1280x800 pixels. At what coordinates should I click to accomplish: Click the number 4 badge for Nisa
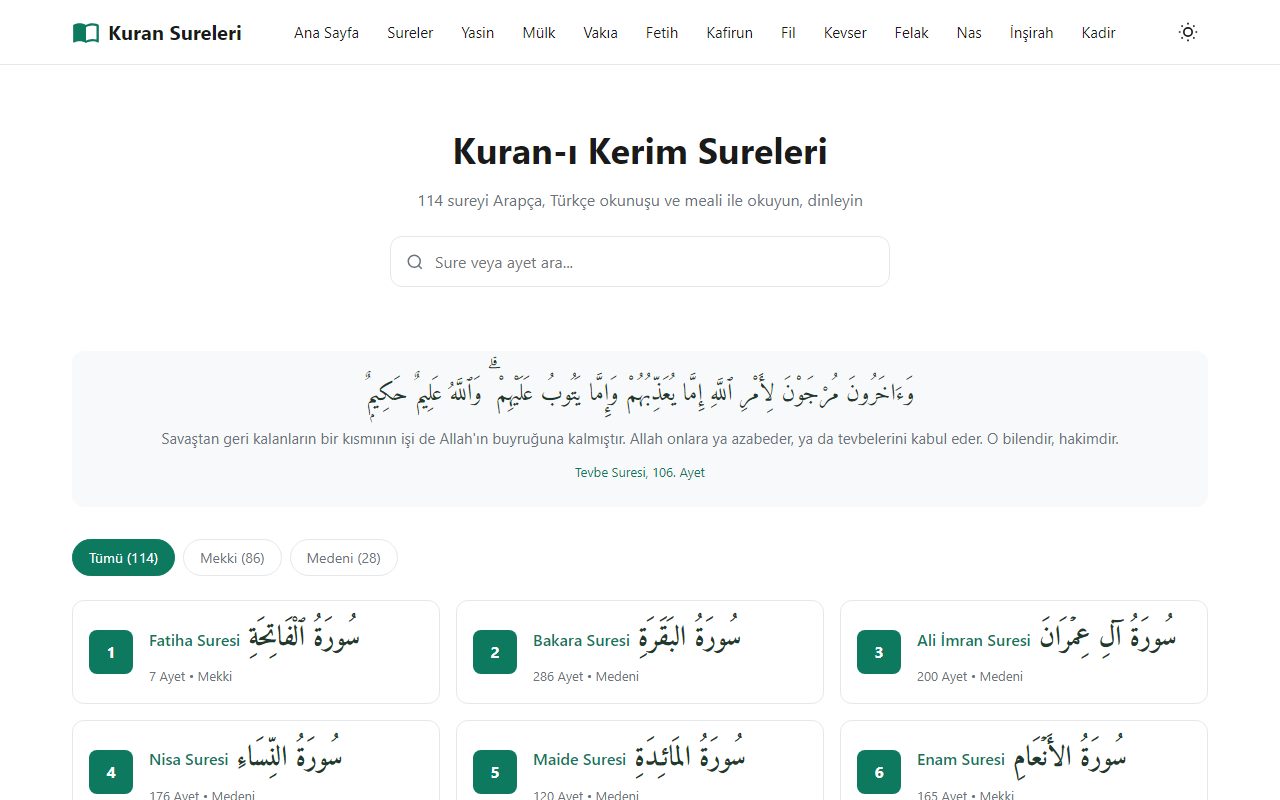pyautogui.click(x=111, y=772)
